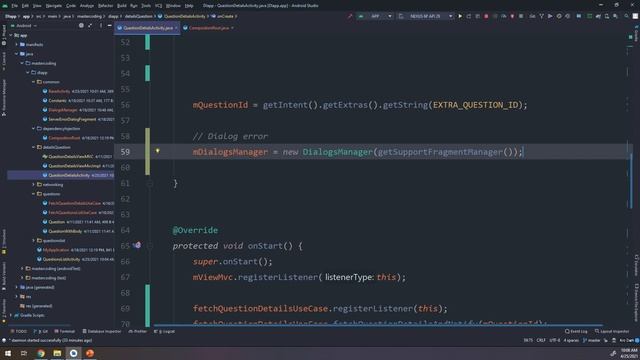Click the onCreate breadcrumb in navigation bar
The width and height of the screenshot is (640, 360).
(225, 16)
